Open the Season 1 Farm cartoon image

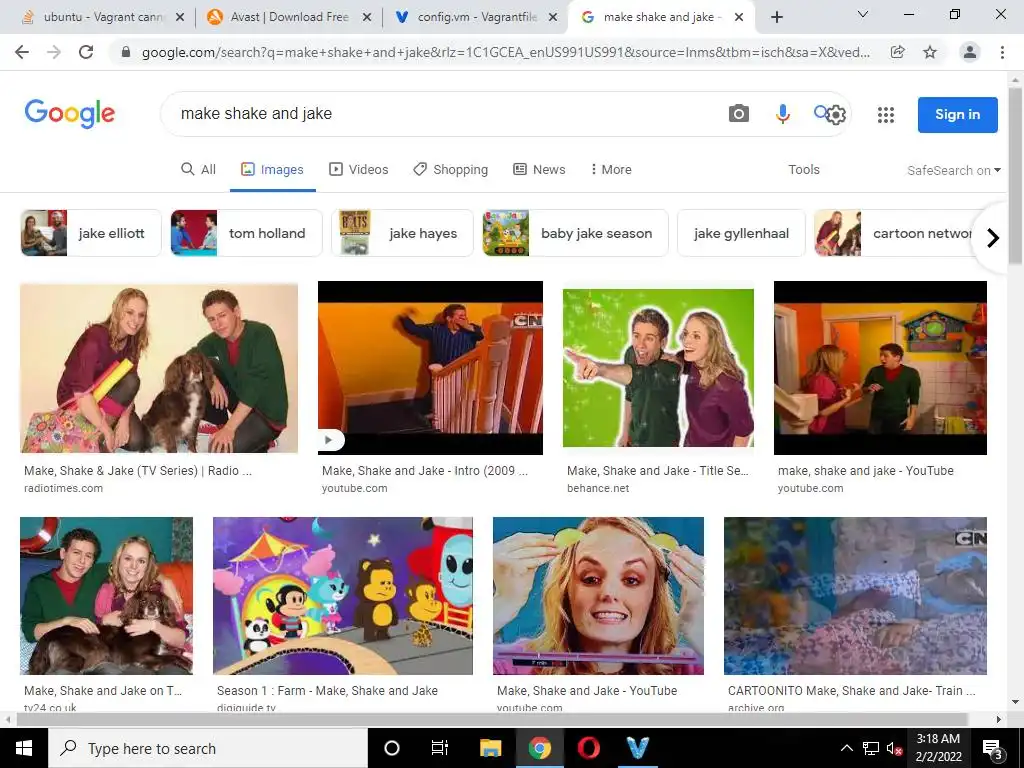pyautogui.click(x=343, y=596)
